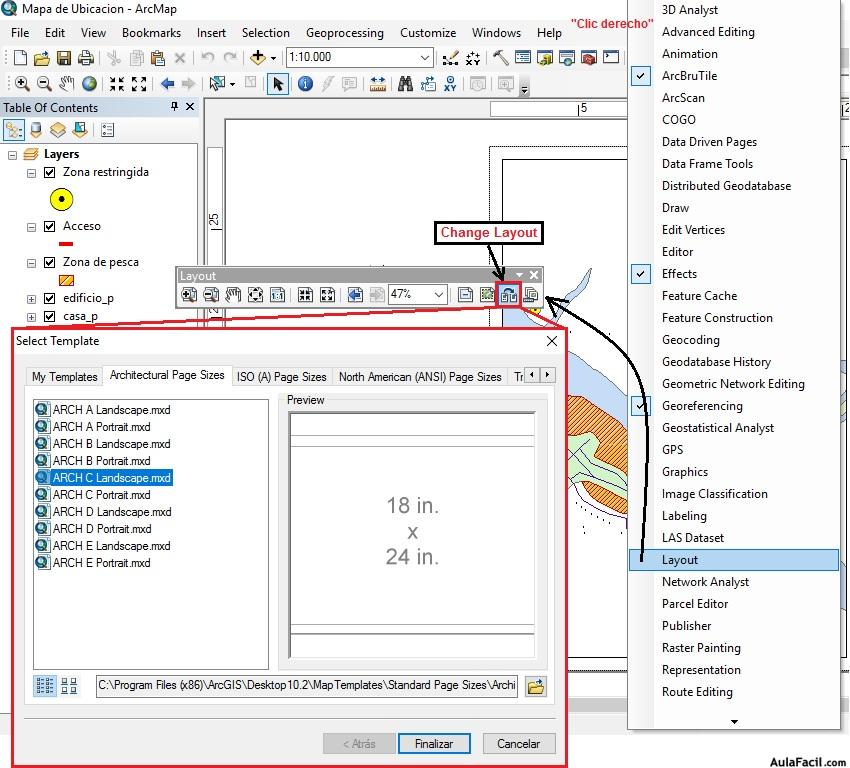The width and height of the screenshot is (850, 768).
Task: Click Zoom Whole Page layout icon
Action: pyautogui.click(x=255, y=295)
